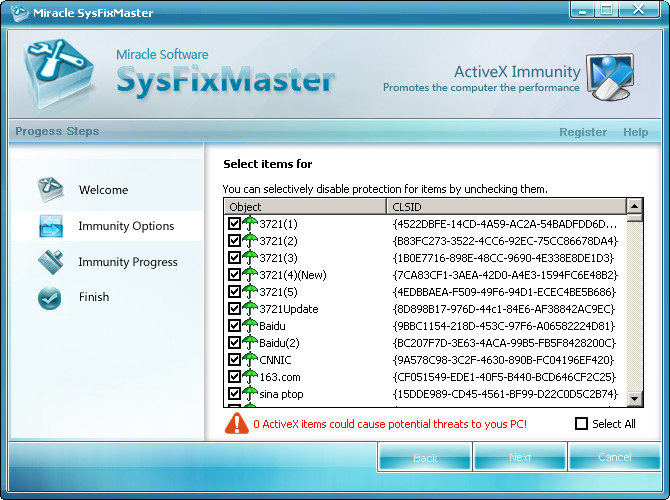Select the CLSID starting {9BBC1154
Viewport: 670px width, 500px height.
pyautogui.click(x=503, y=326)
